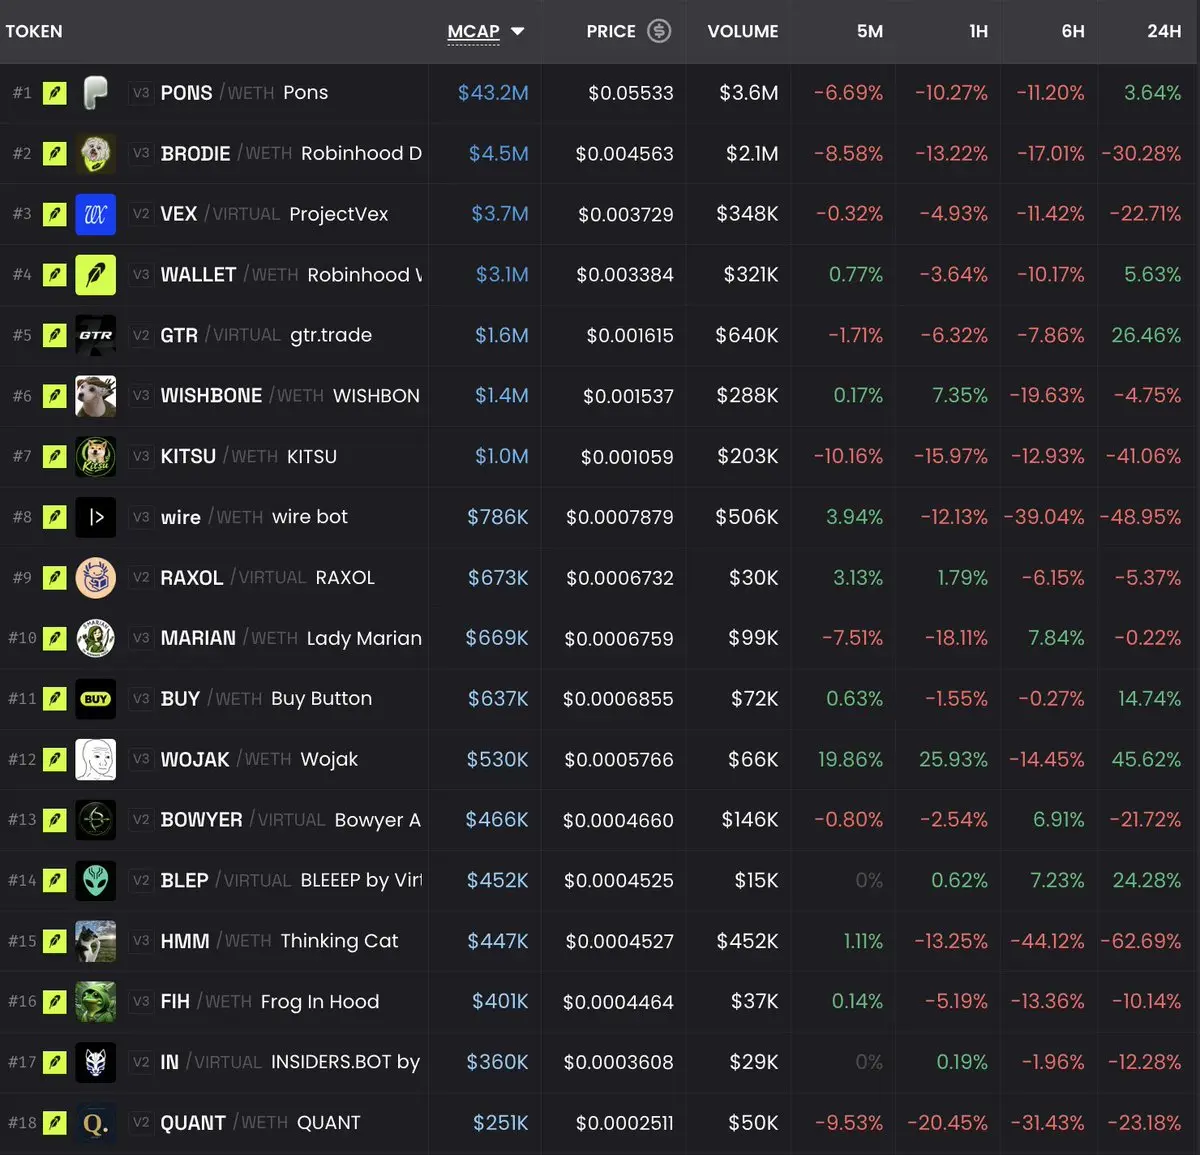Screen dimensions: 1200x1155
Task: Sort by the 5M column header
Action: coord(870,31)
